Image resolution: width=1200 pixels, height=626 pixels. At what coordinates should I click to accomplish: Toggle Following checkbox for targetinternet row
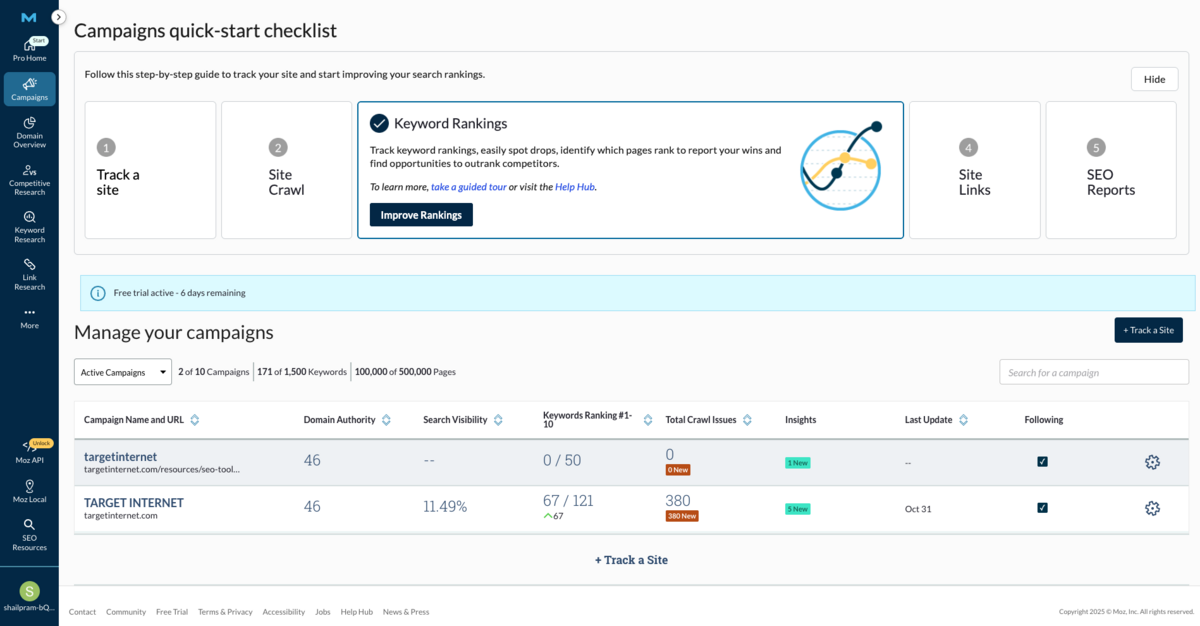[1043, 462]
